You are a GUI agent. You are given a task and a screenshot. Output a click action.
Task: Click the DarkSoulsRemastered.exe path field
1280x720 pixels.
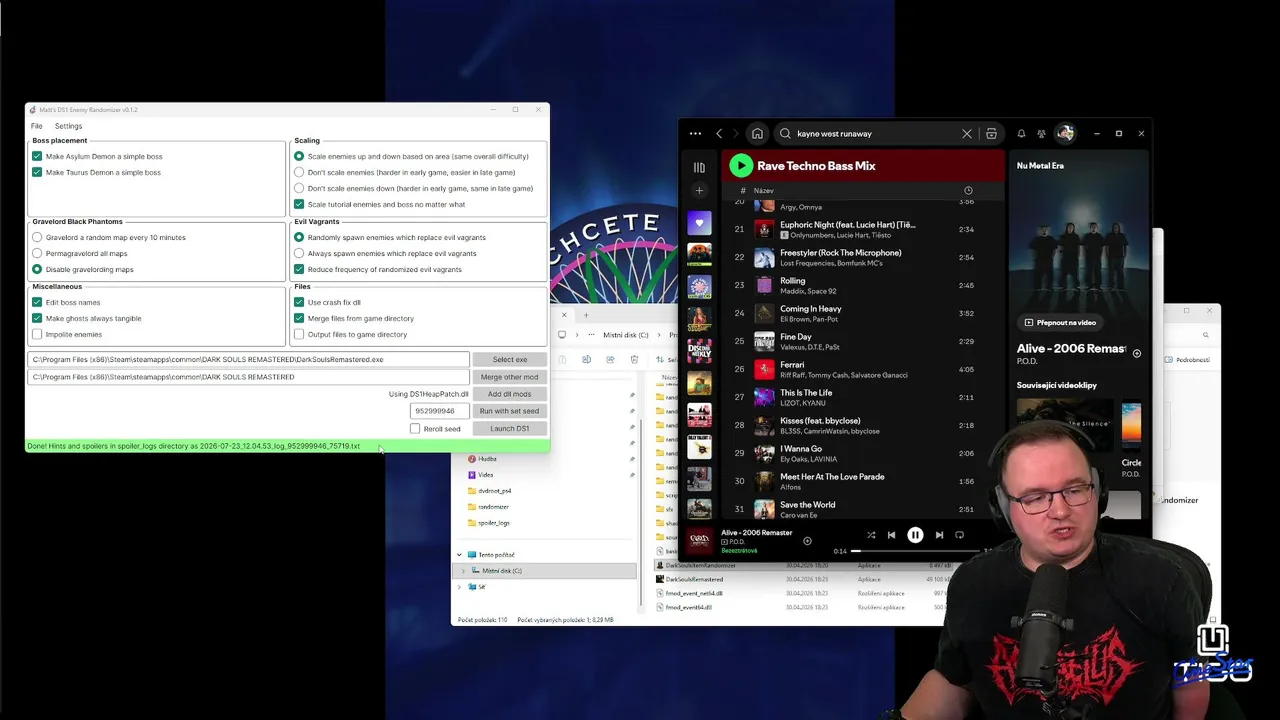(x=249, y=359)
